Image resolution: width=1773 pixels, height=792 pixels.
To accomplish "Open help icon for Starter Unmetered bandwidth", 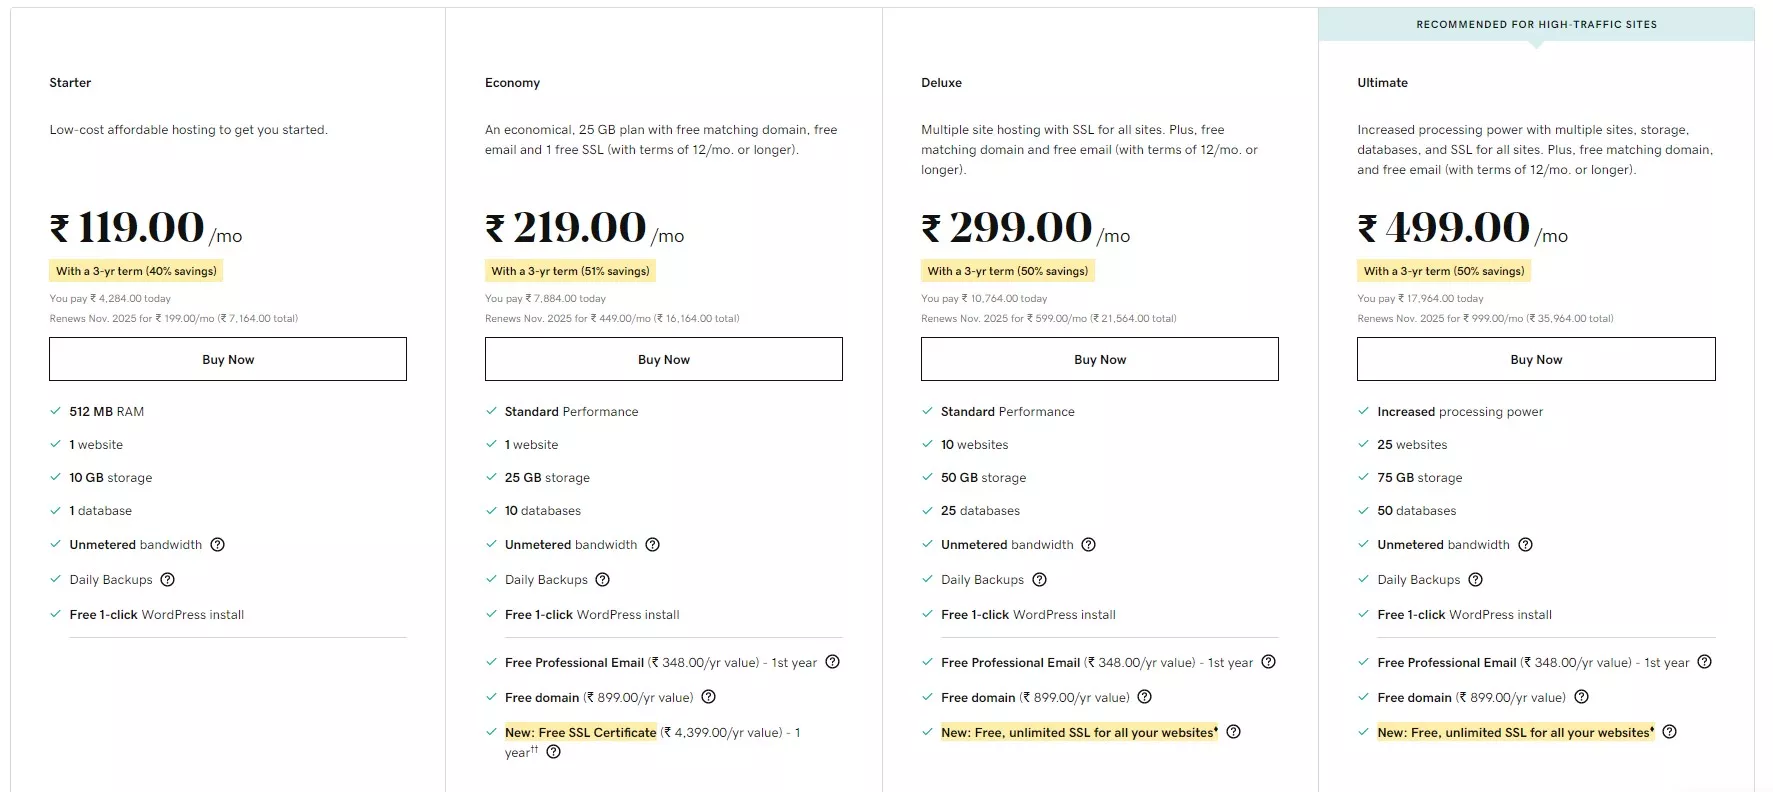I will click(218, 545).
